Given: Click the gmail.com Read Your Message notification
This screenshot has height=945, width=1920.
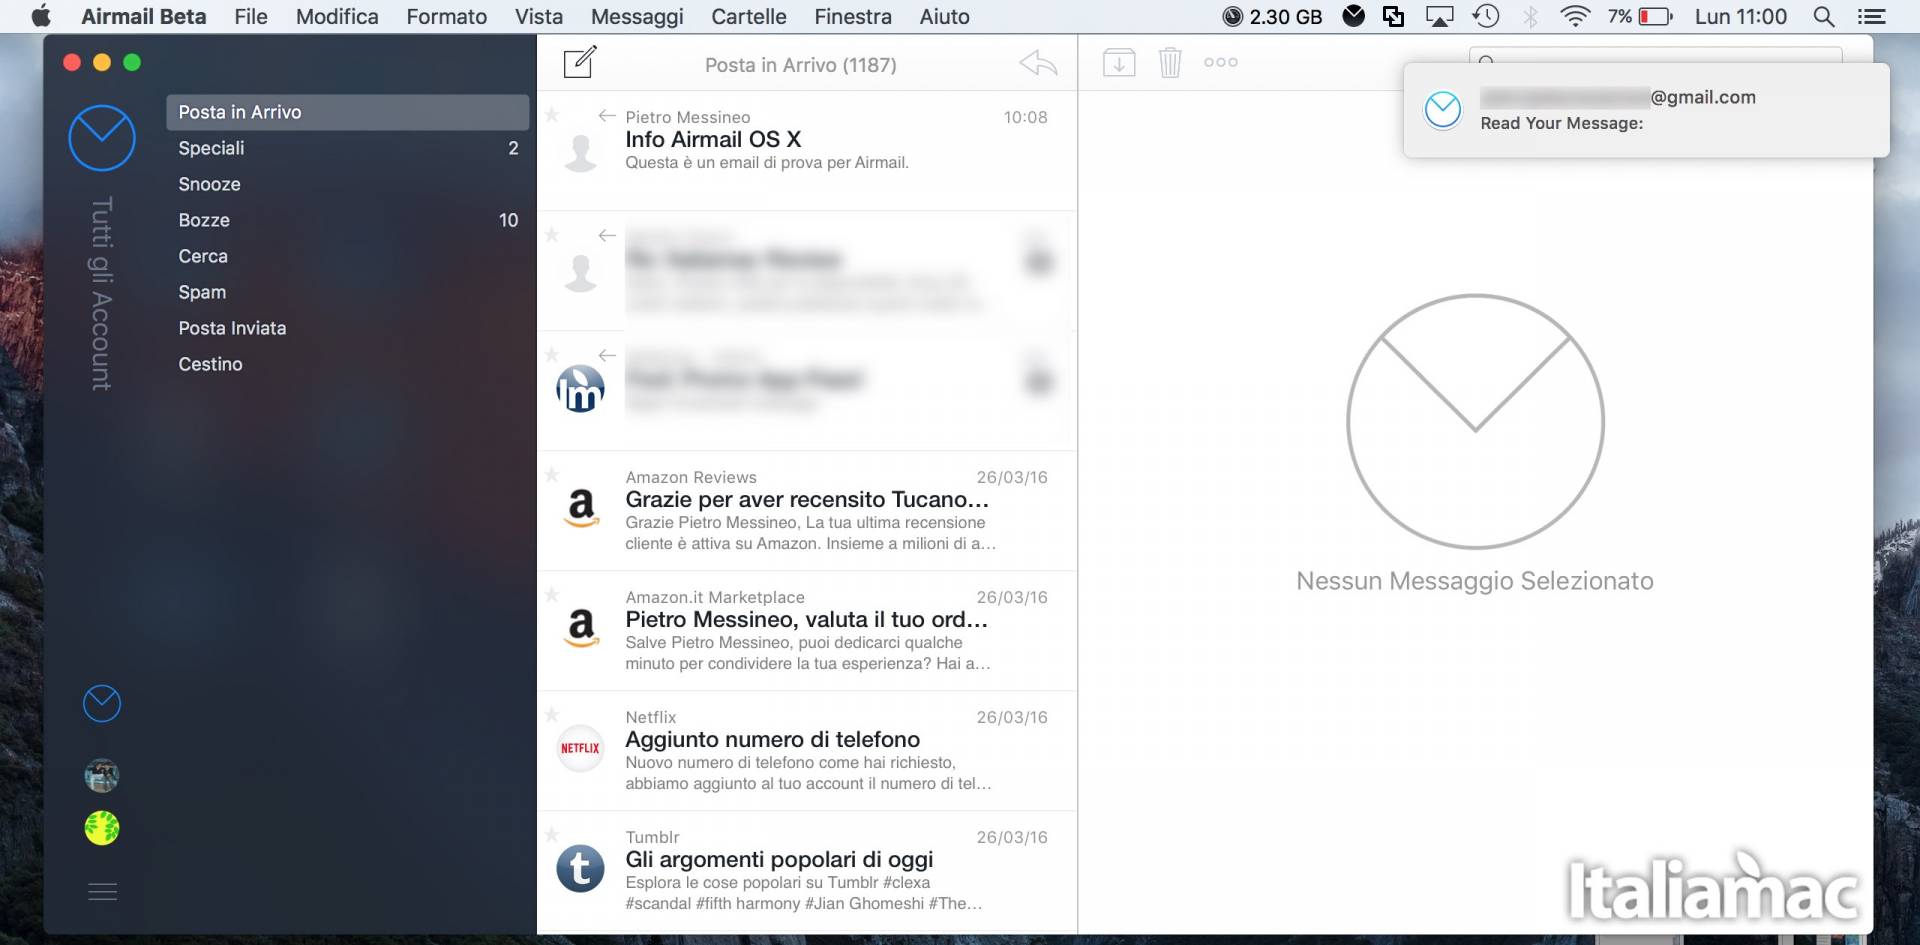Looking at the screenshot, I should pyautogui.click(x=1646, y=110).
